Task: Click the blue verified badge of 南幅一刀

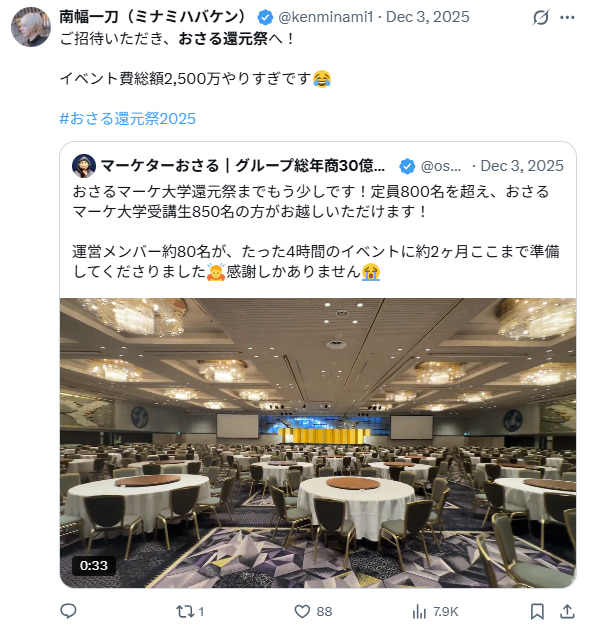Action: click(265, 17)
